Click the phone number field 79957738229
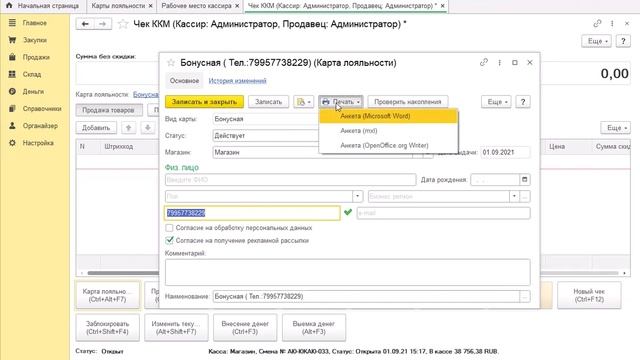The width and height of the screenshot is (640, 360). (253, 213)
